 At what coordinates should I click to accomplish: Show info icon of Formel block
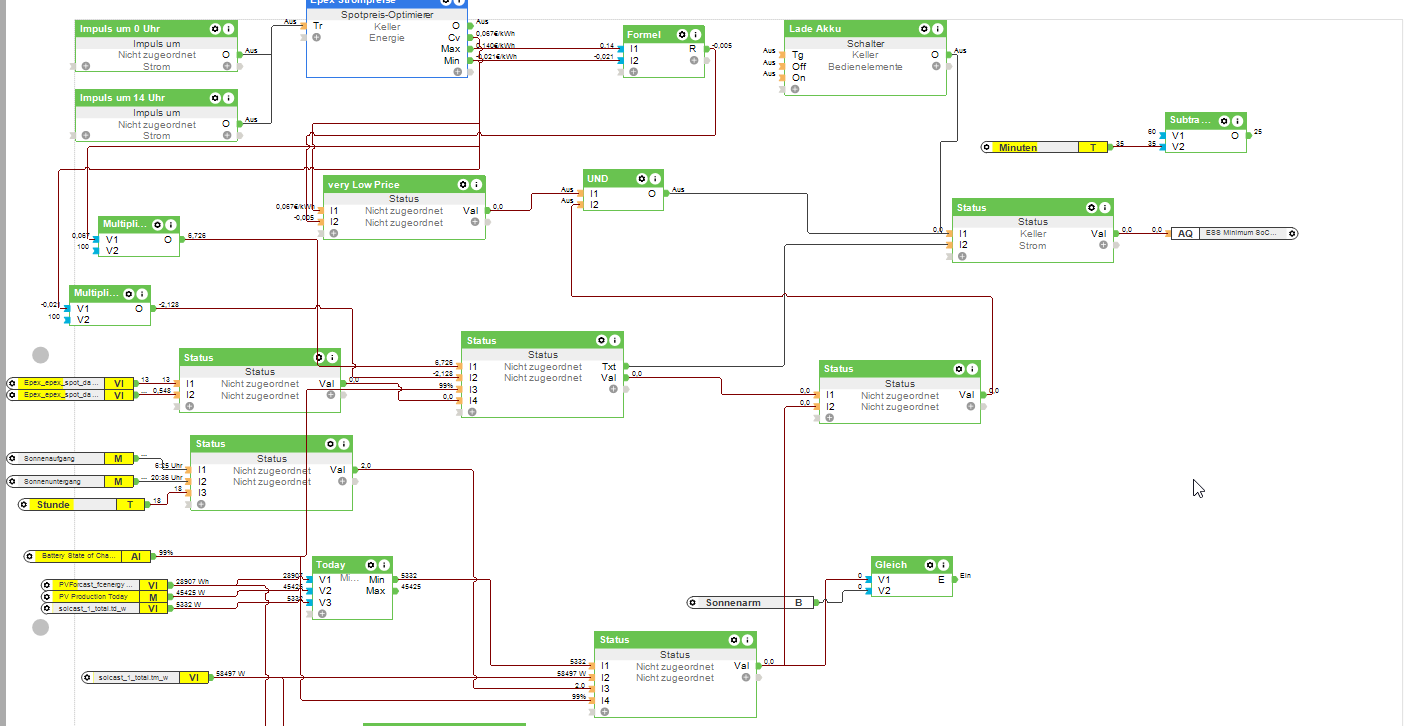pos(695,35)
